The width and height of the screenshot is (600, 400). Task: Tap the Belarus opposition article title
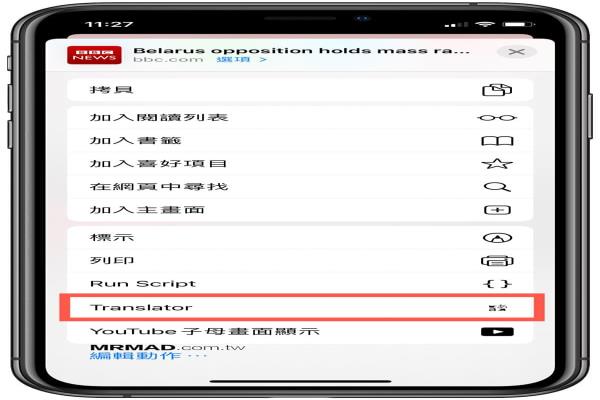coord(301,51)
